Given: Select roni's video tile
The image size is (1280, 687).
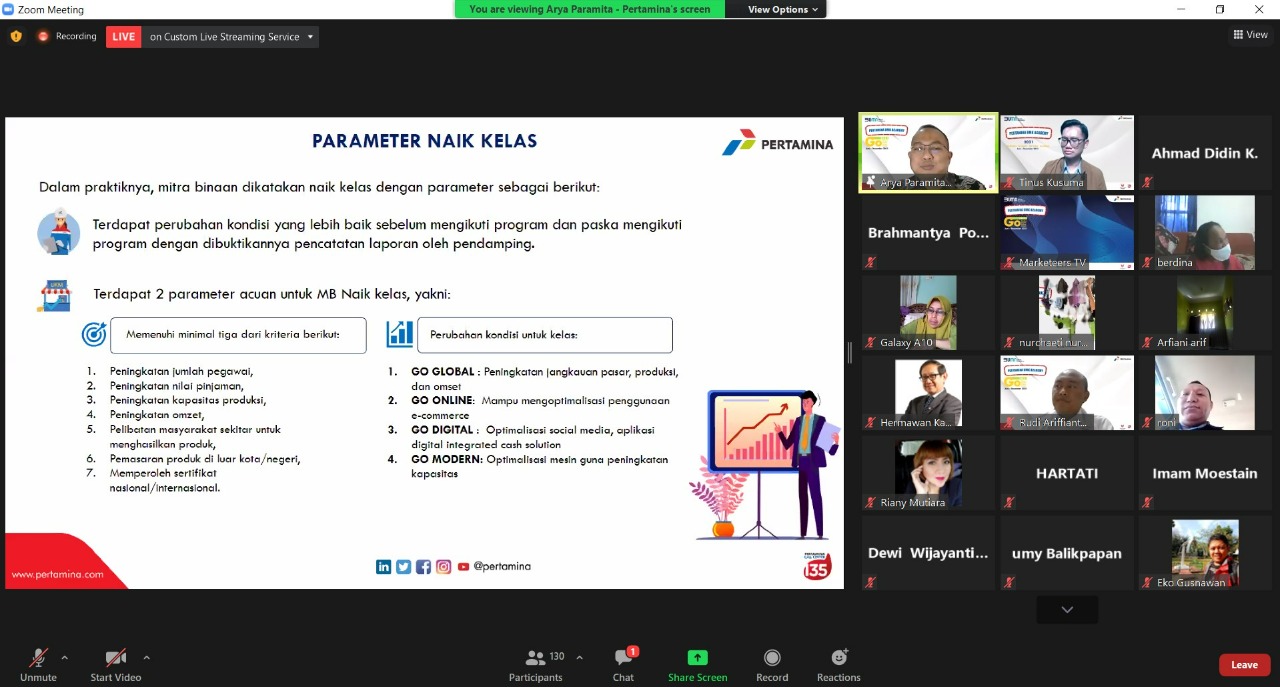Looking at the screenshot, I should point(1205,392).
